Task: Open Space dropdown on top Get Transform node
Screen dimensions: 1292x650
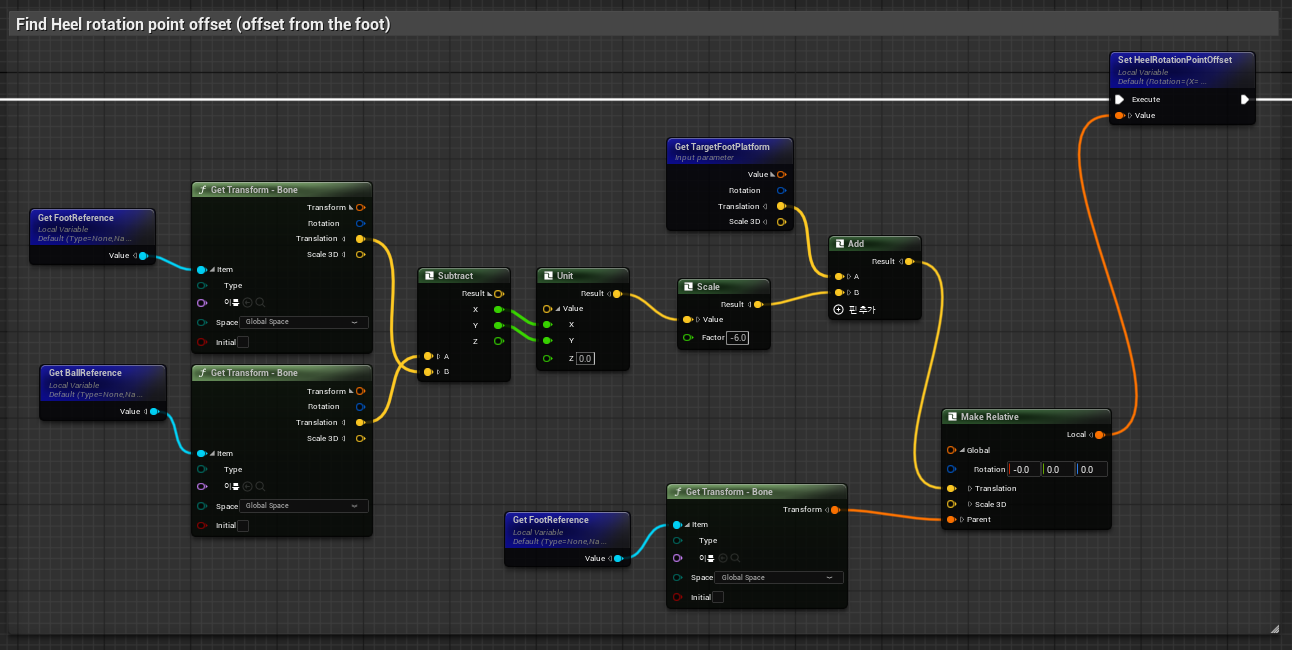Action: click(x=305, y=322)
